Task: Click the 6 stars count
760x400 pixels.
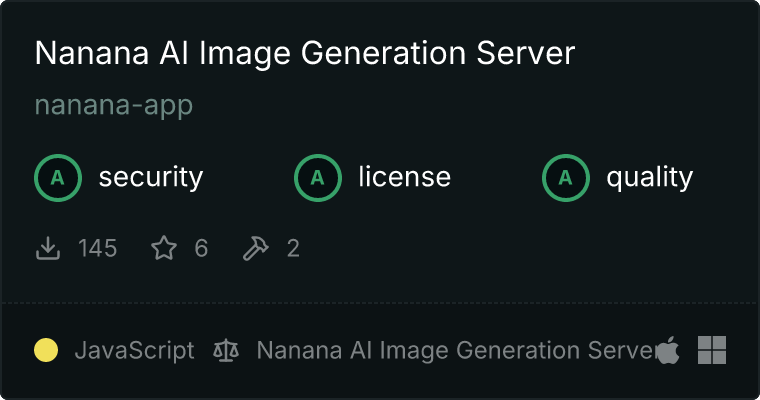Action: [x=201, y=248]
